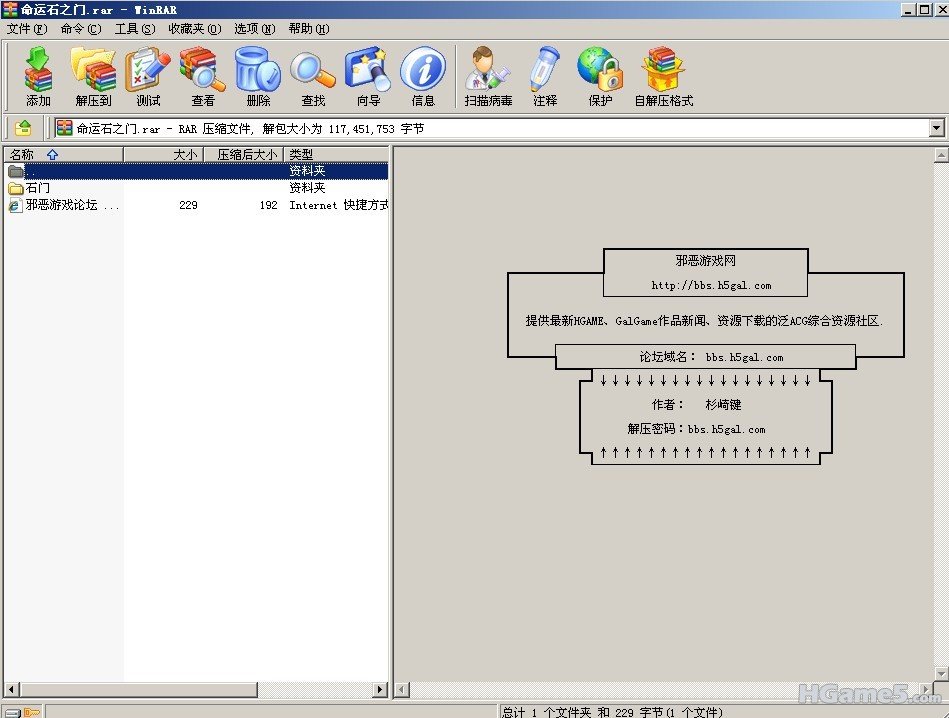The image size is (949, 718).
Task: Sort by Size column header (大小)
Action: (163, 154)
